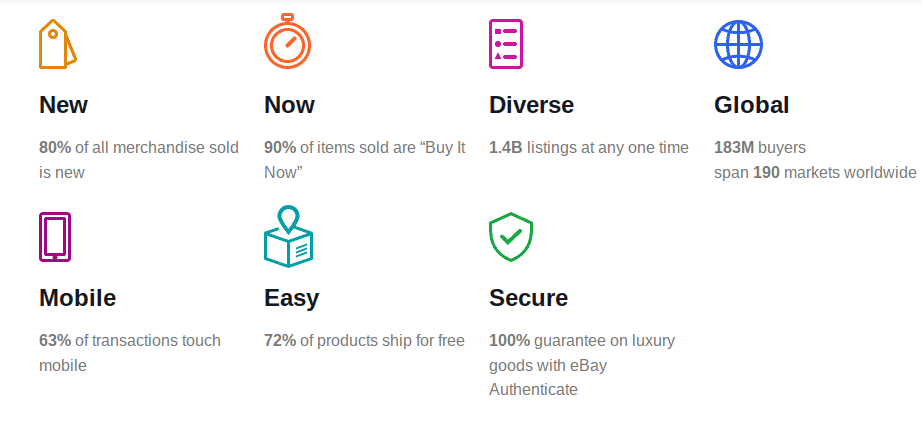Click the "Diverse" heading
Viewport: 922px width, 424px height.
(x=532, y=105)
